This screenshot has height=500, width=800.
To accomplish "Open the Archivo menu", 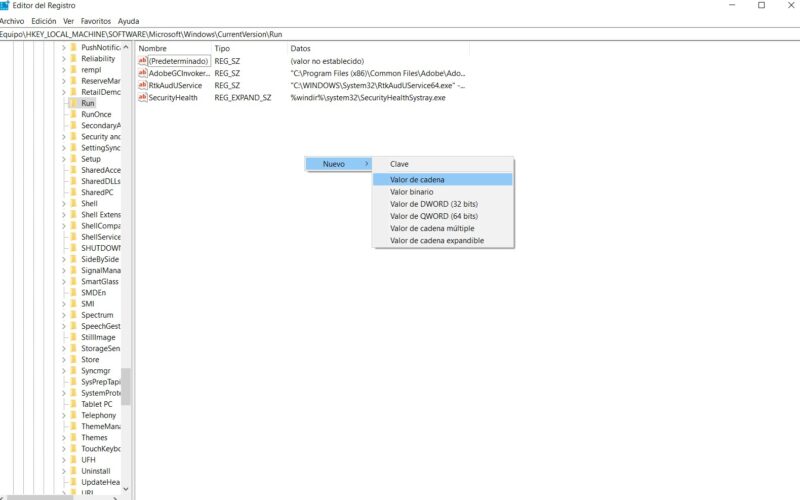I will 12,21.
